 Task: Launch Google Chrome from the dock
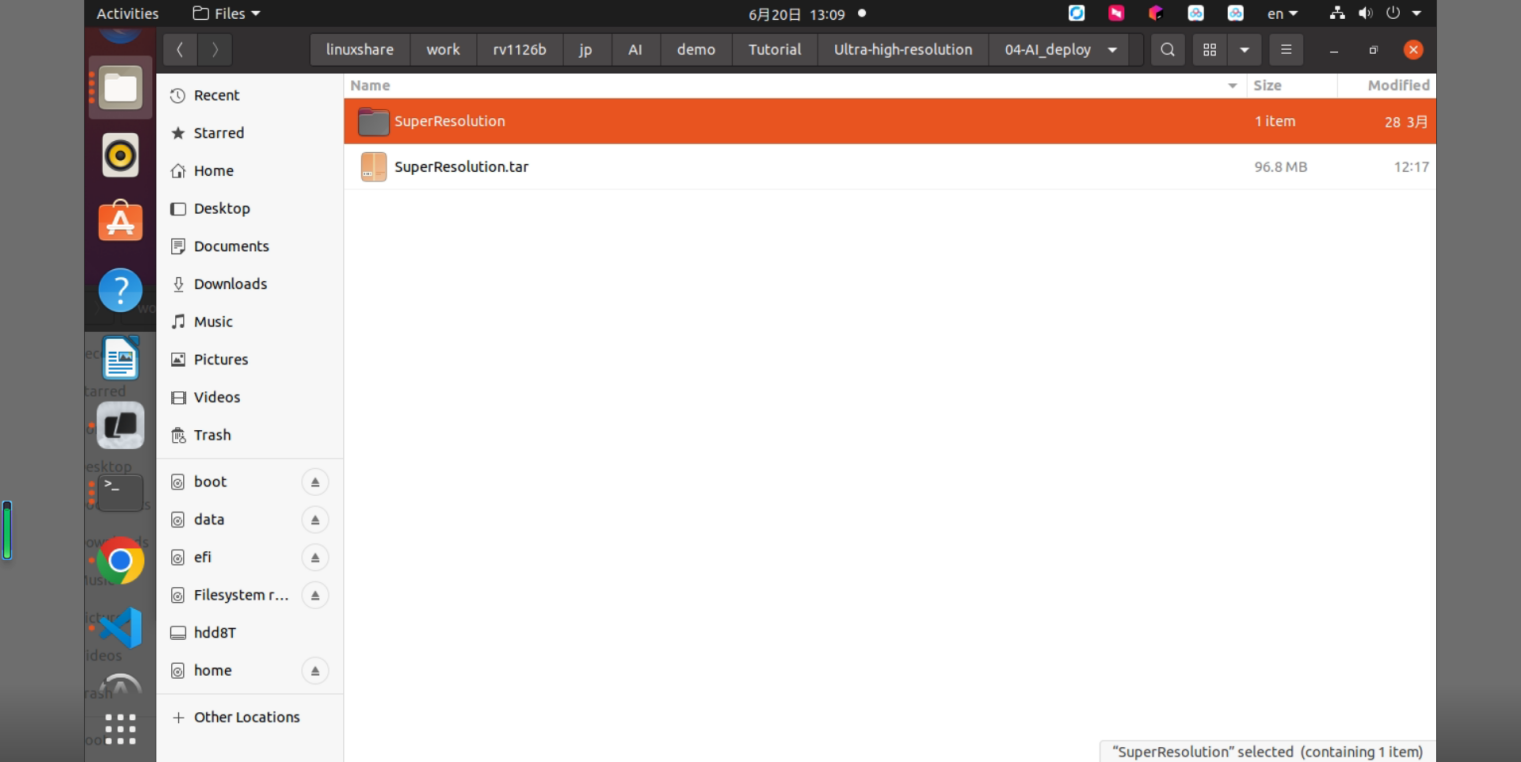coord(120,561)
